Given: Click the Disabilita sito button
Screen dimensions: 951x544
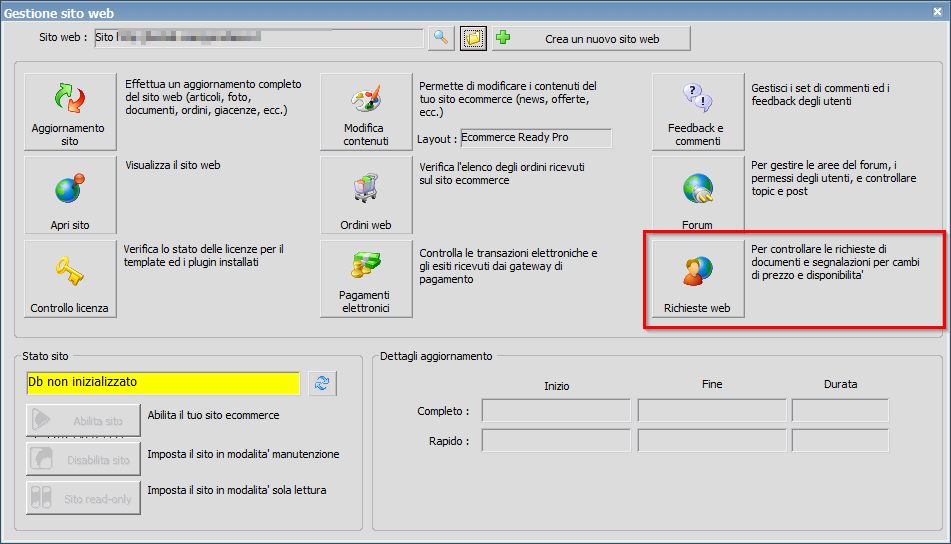Looking at the screenshot, I should [x=83, y=459].
